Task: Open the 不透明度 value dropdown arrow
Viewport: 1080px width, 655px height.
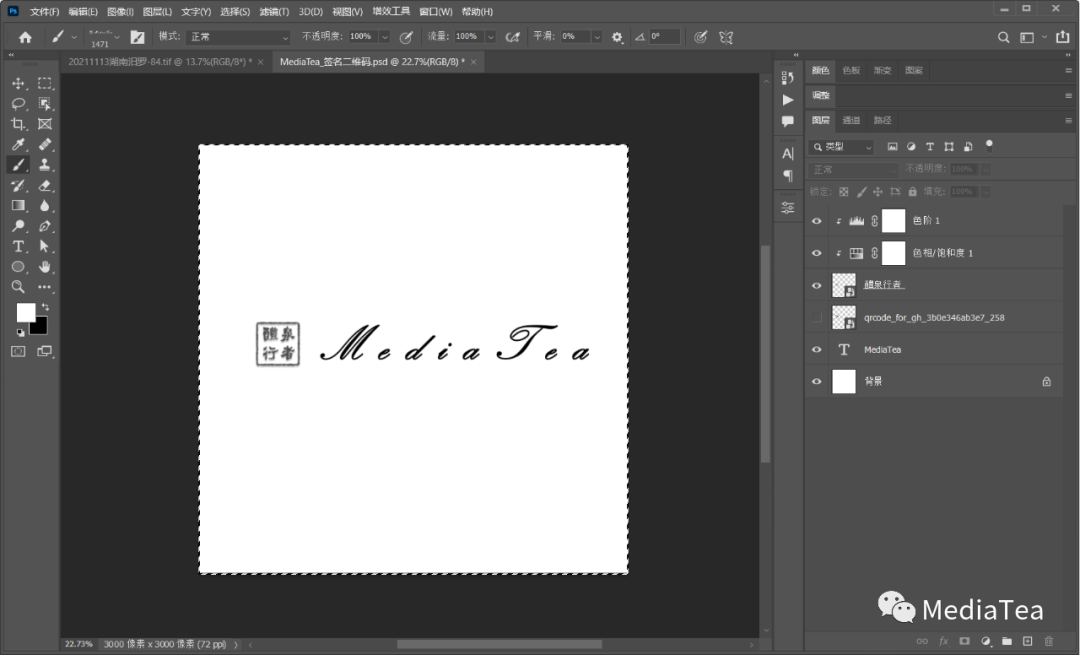Action: [x=385, y=37]
